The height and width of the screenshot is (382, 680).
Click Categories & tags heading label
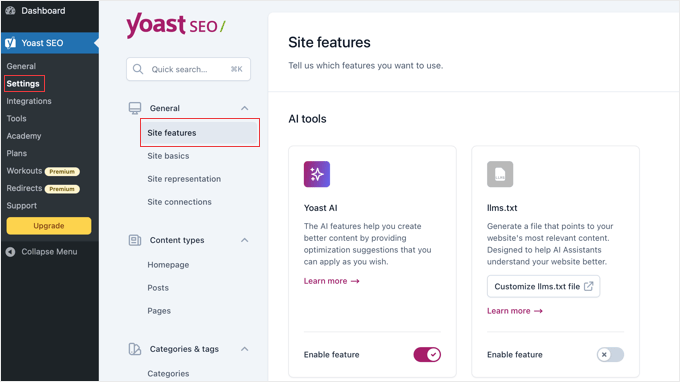[184, 349]
